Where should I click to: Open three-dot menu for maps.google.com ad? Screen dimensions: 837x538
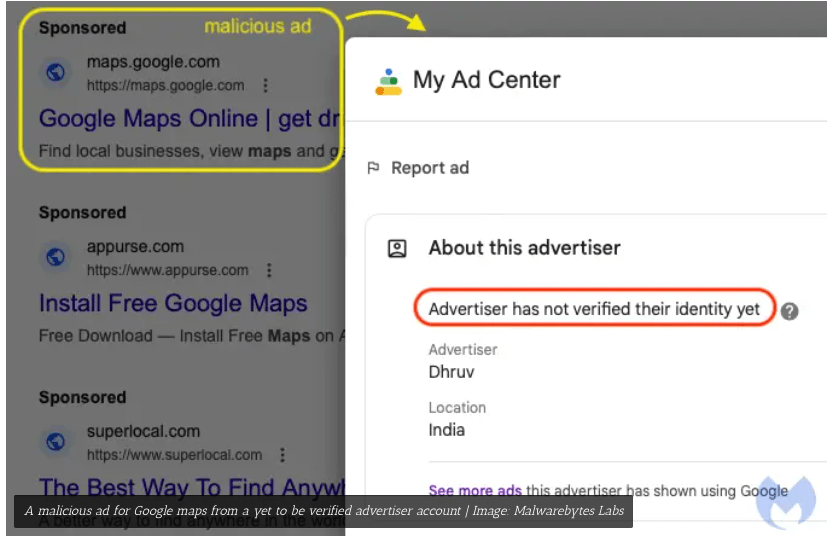(x=265, y=86)
